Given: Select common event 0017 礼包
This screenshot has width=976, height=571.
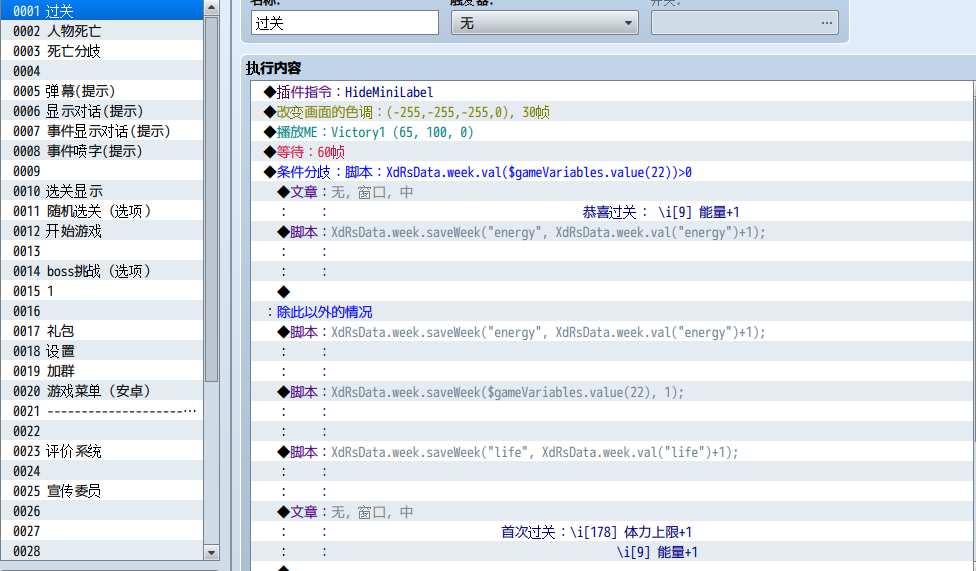Looking at the screenshot, I should coord(102,331).
